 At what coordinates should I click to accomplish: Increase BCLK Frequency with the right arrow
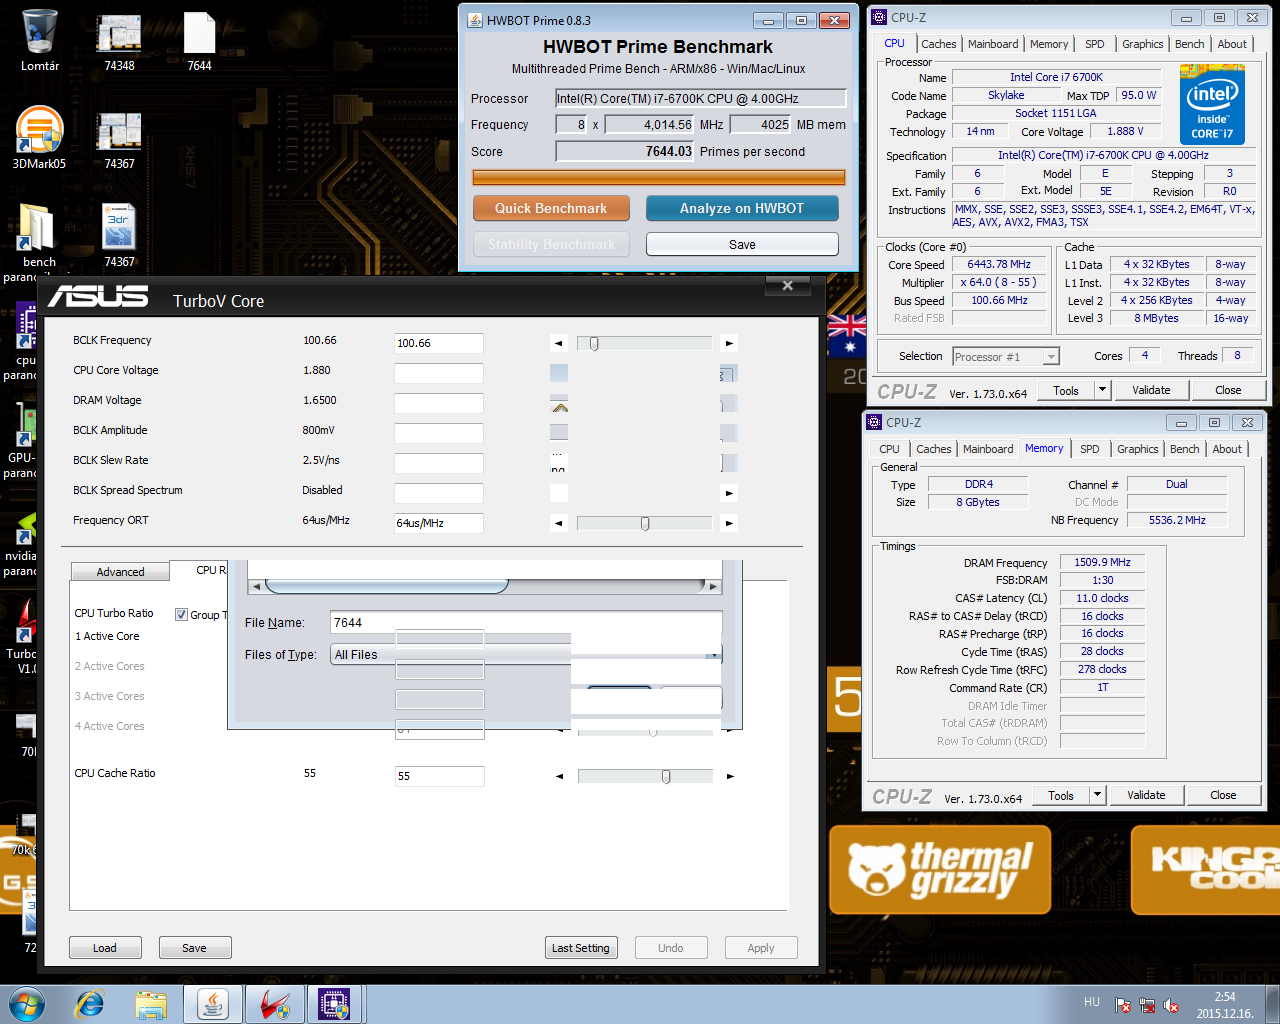[x=729, y=343]
